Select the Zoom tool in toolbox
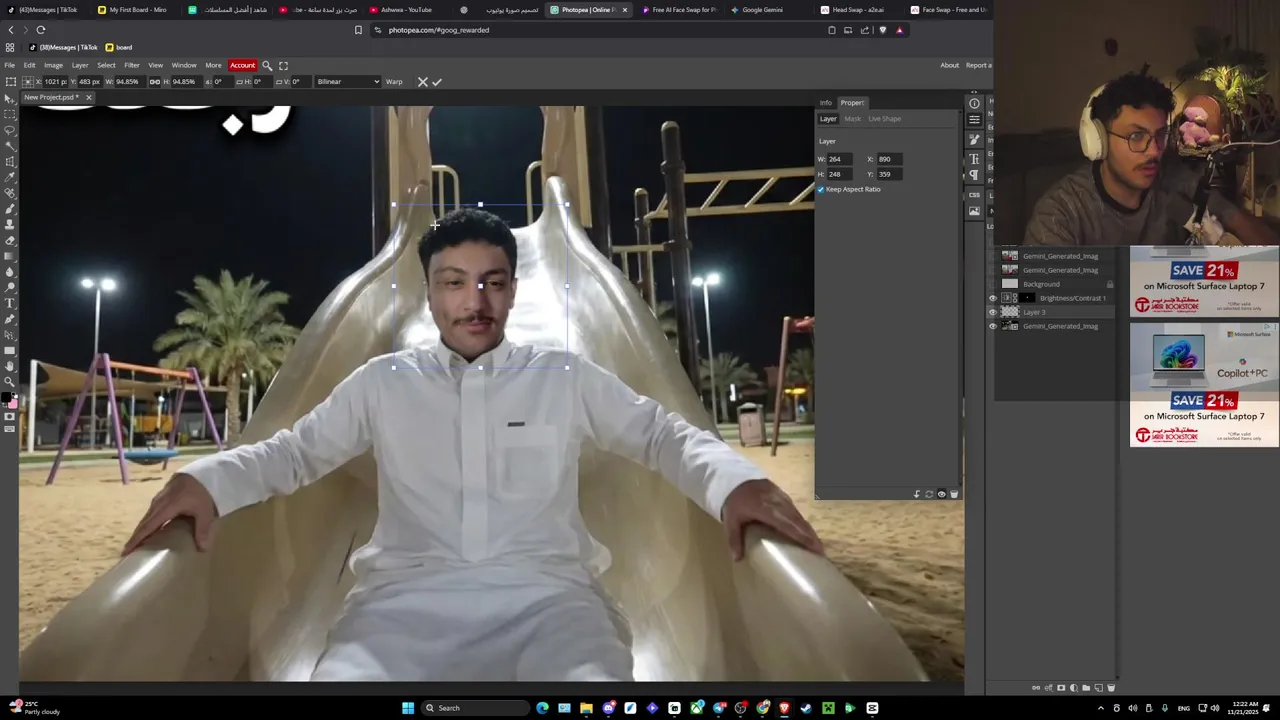 pos(11,381)
